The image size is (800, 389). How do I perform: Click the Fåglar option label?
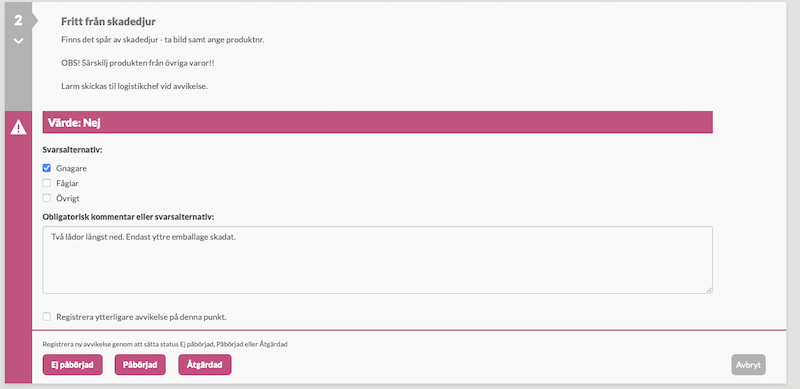click(x=67, y=183)
